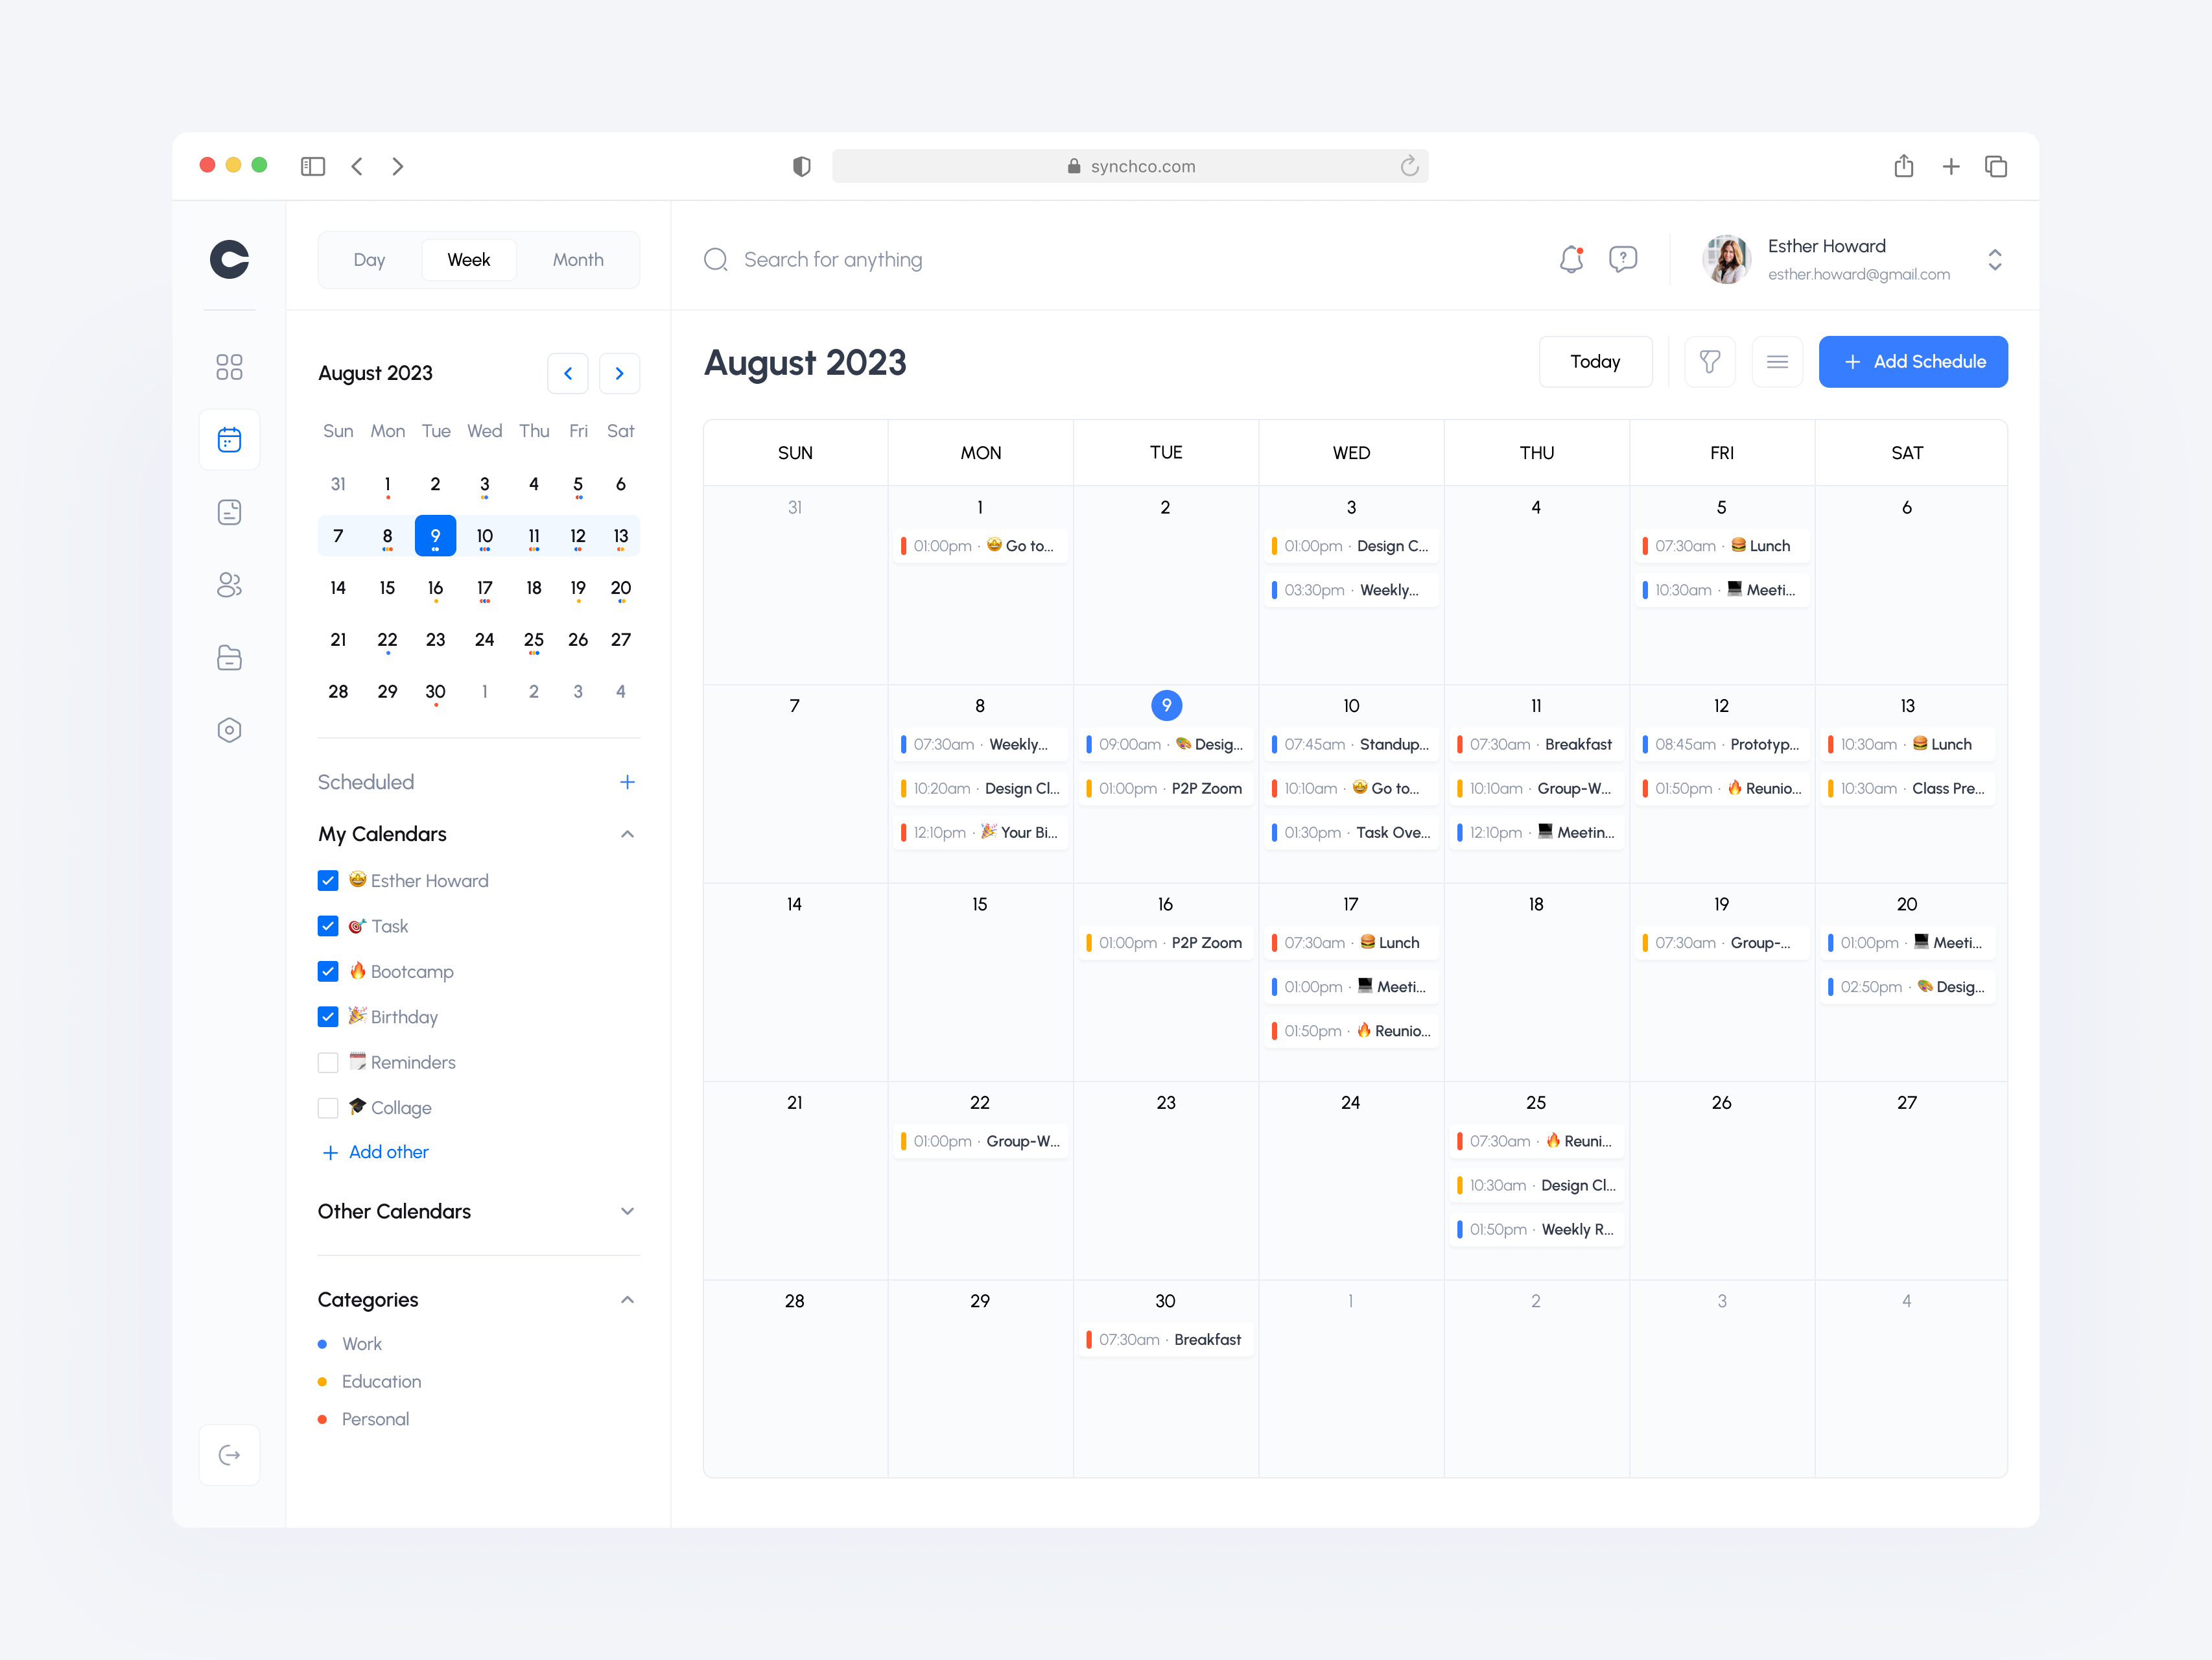Switch to Month view

578,259
